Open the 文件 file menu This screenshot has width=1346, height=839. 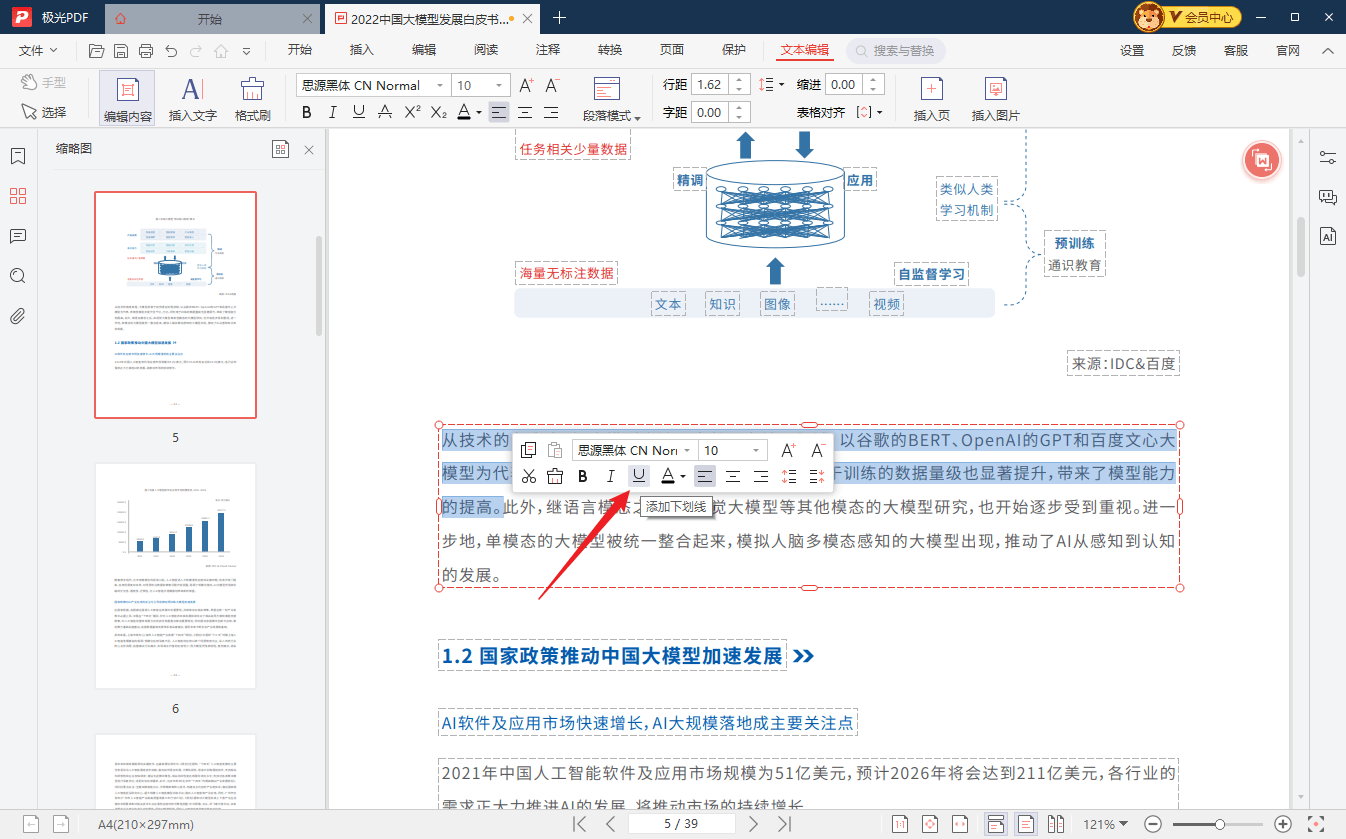(38, 50)
